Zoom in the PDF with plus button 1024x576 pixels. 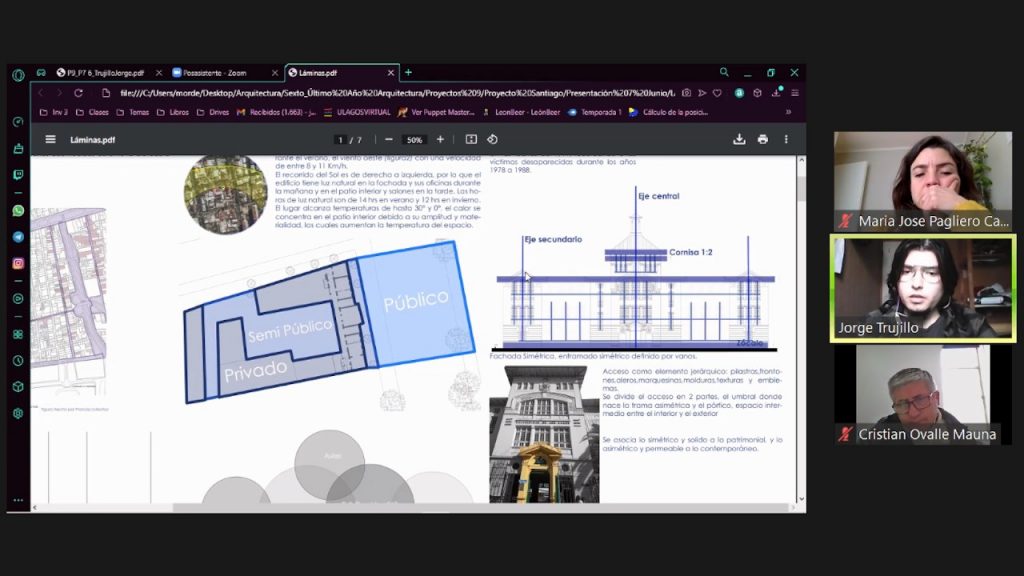440,139
